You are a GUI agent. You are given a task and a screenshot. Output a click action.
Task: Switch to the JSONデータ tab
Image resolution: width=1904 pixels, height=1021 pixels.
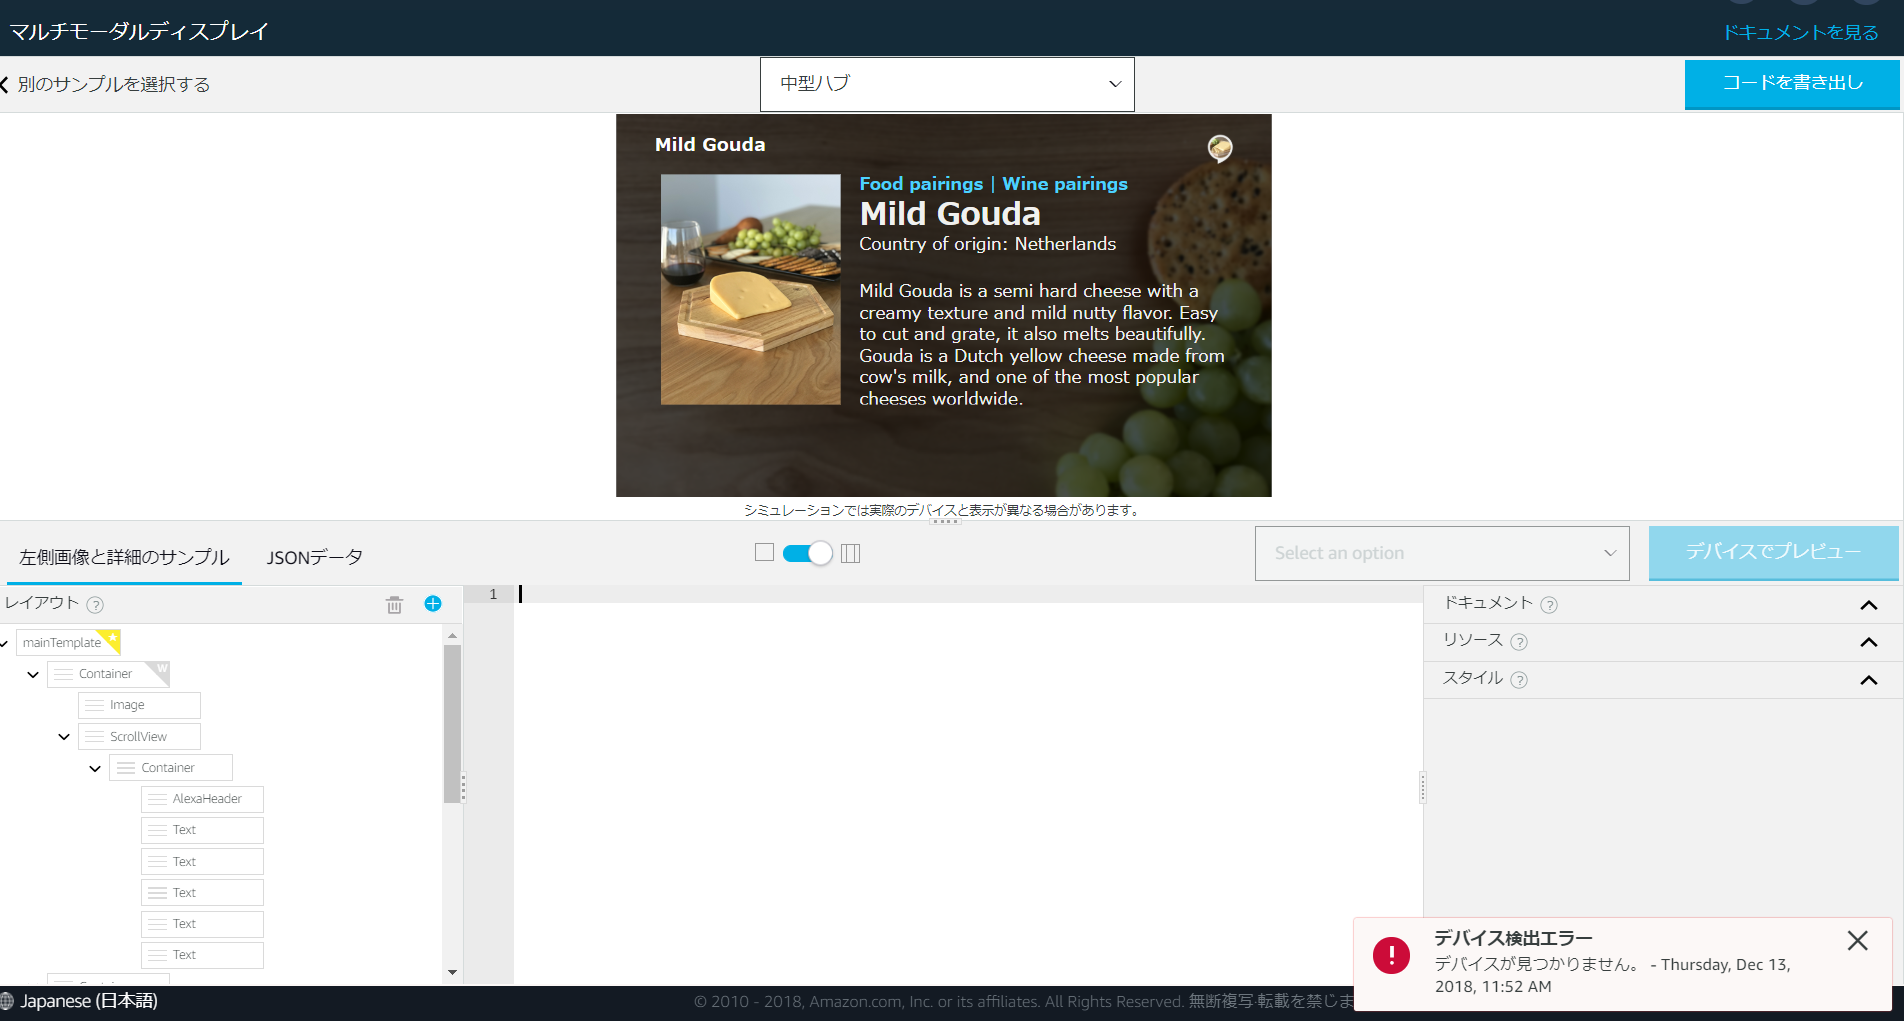[x=314, y=557]
